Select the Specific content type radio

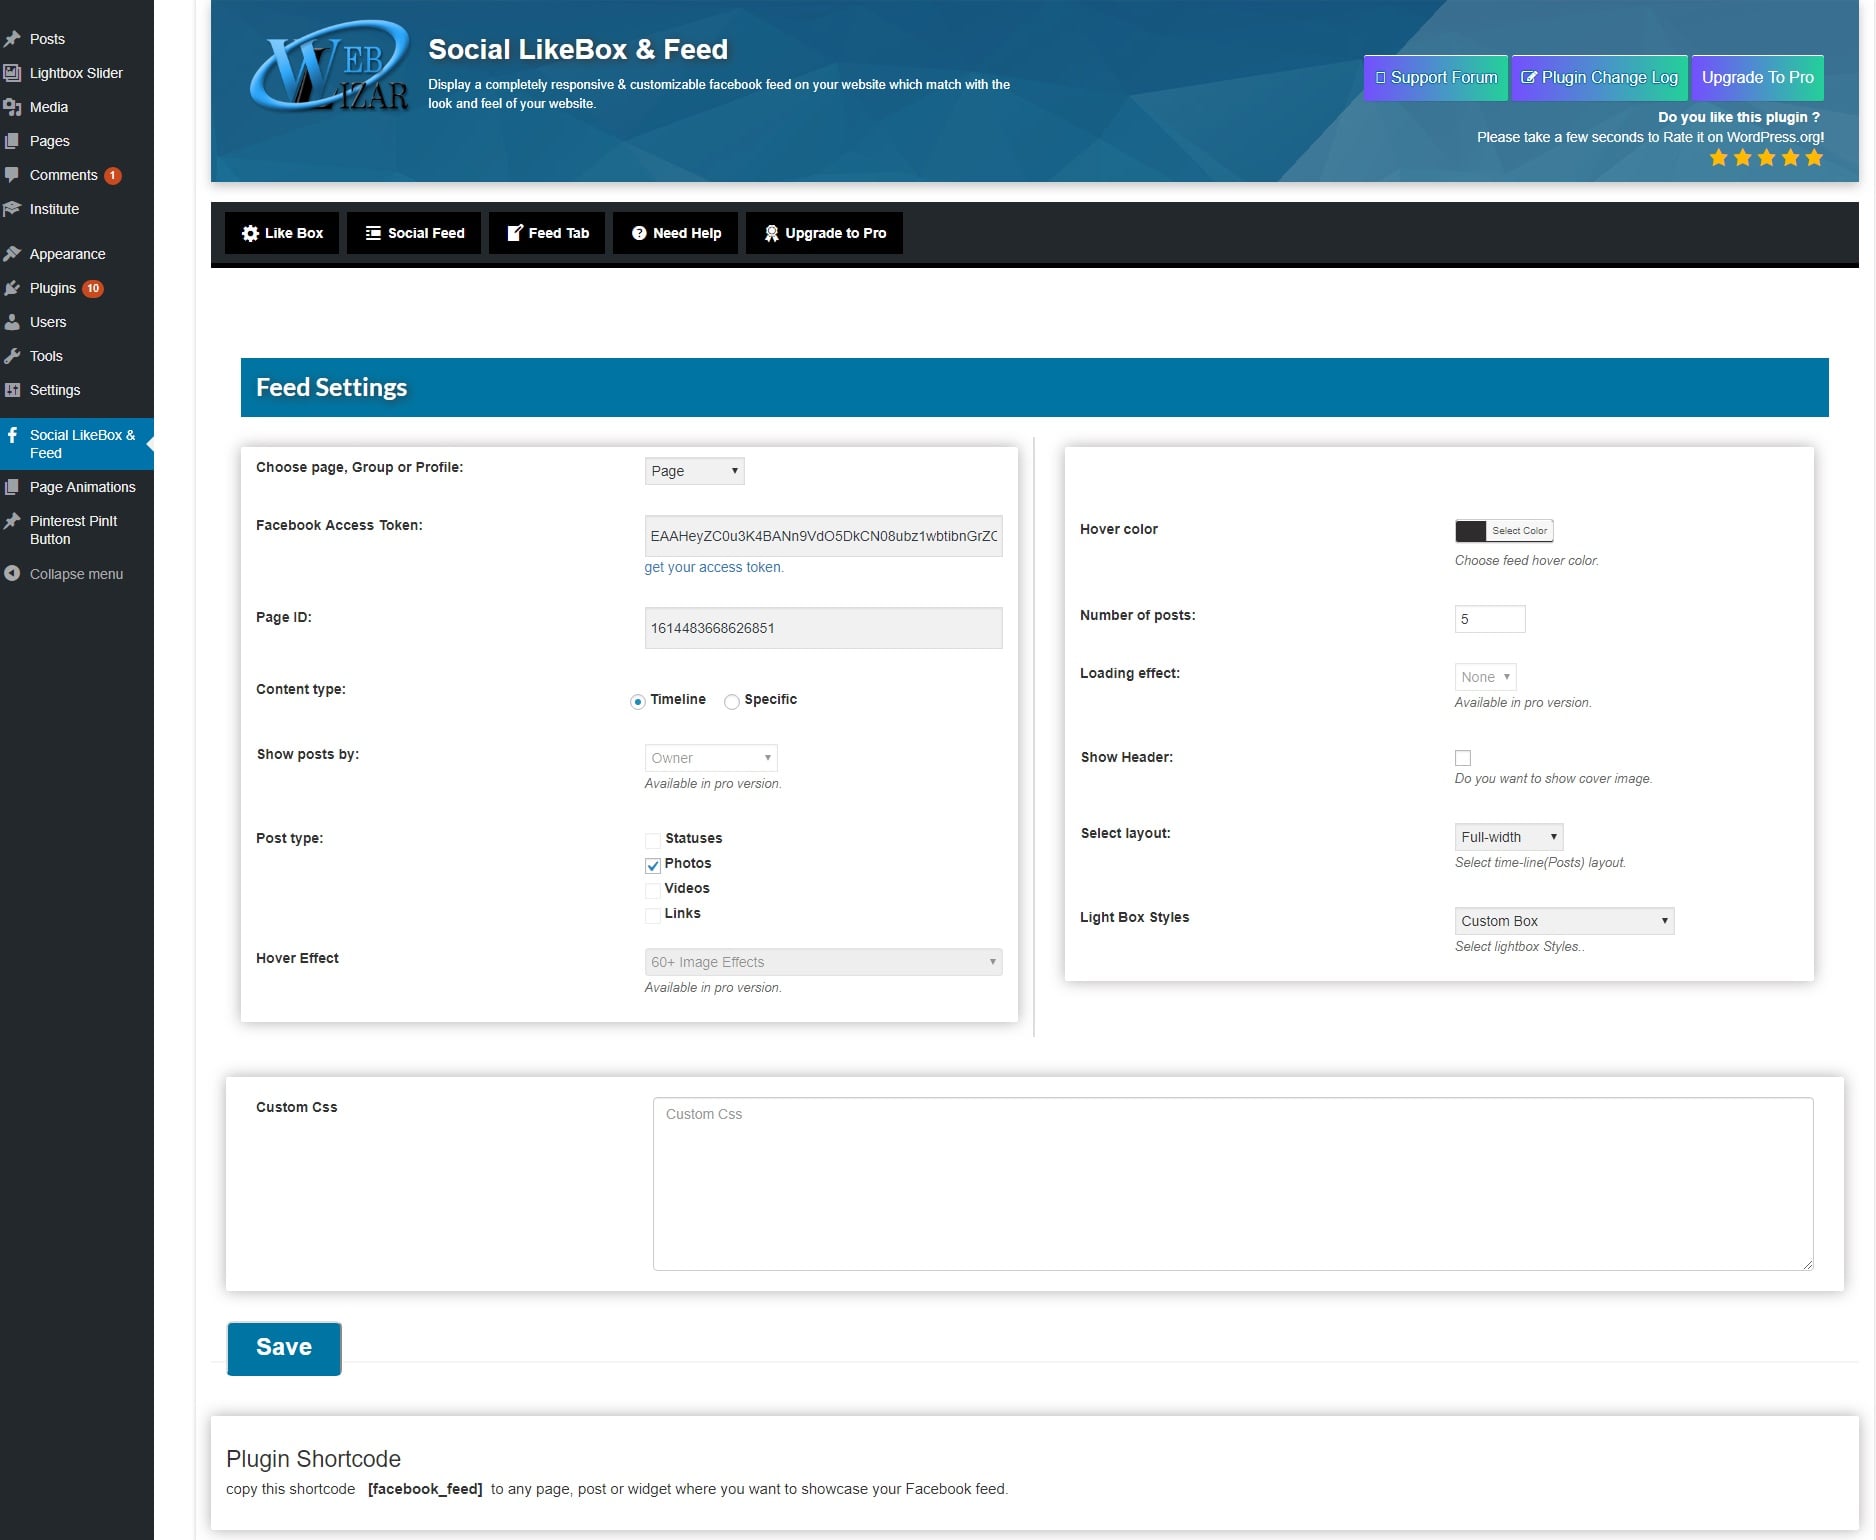732,702
